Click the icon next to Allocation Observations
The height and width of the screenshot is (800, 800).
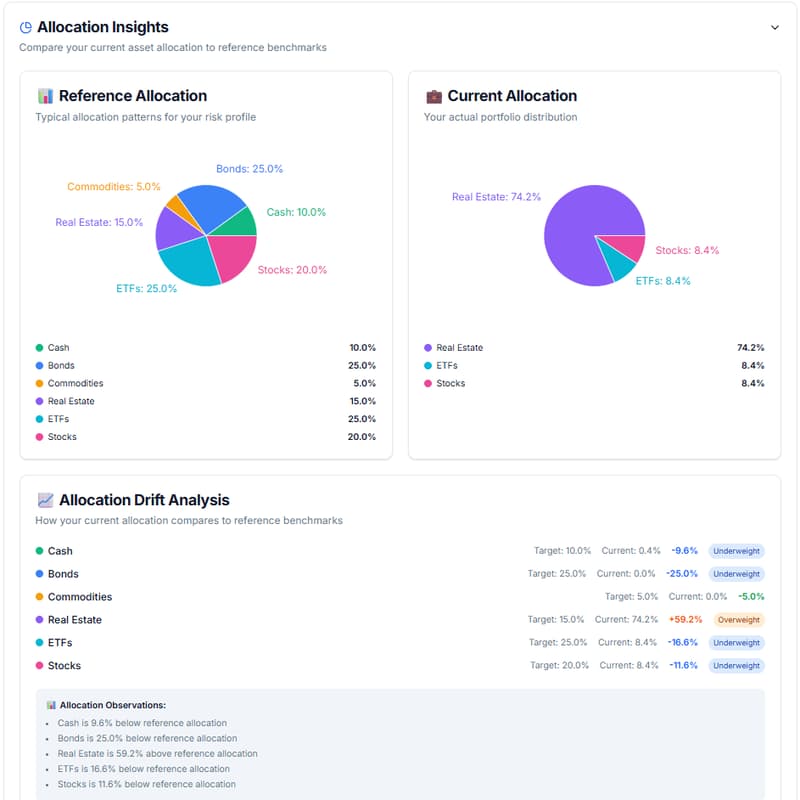(x=51, y=705)
